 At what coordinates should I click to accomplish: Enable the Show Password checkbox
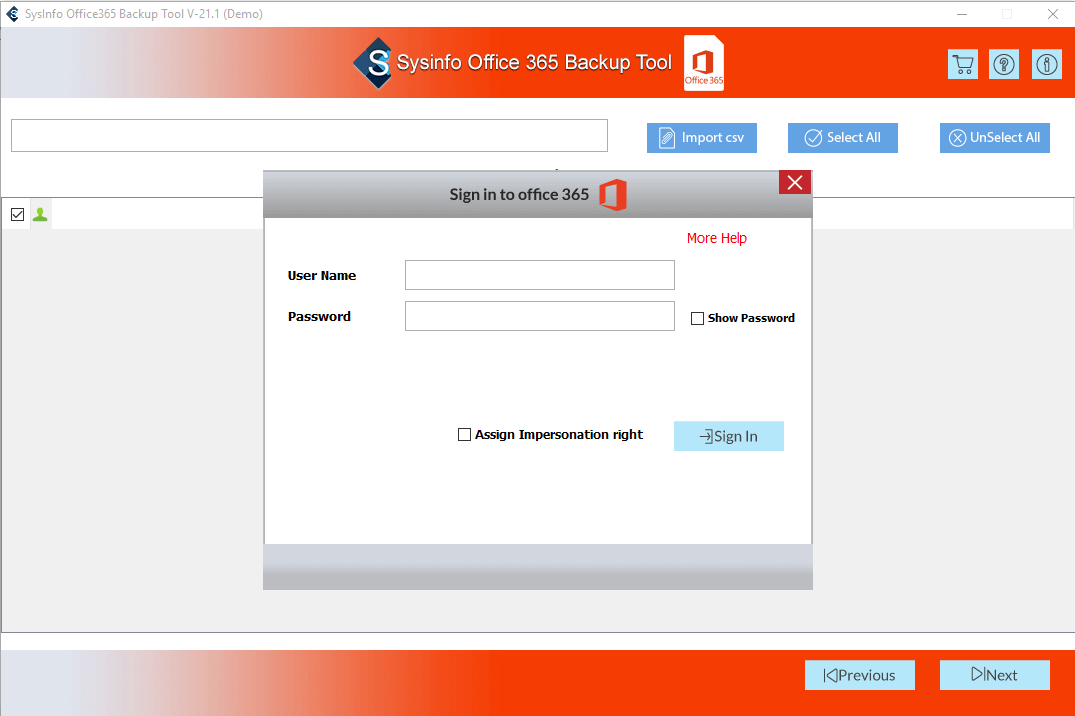pyautogui.click(x=698, y=319)
